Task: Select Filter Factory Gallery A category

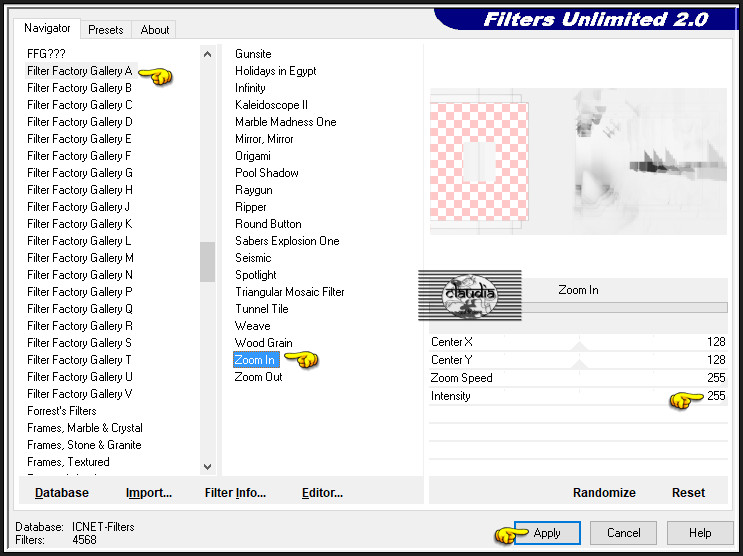Action: (x=80, y=71)
